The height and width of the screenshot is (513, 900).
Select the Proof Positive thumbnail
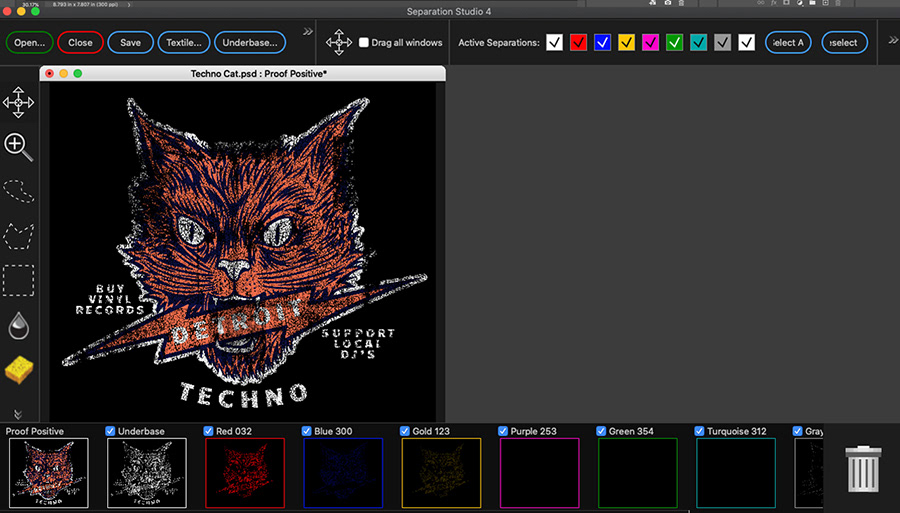click(49, 473)
